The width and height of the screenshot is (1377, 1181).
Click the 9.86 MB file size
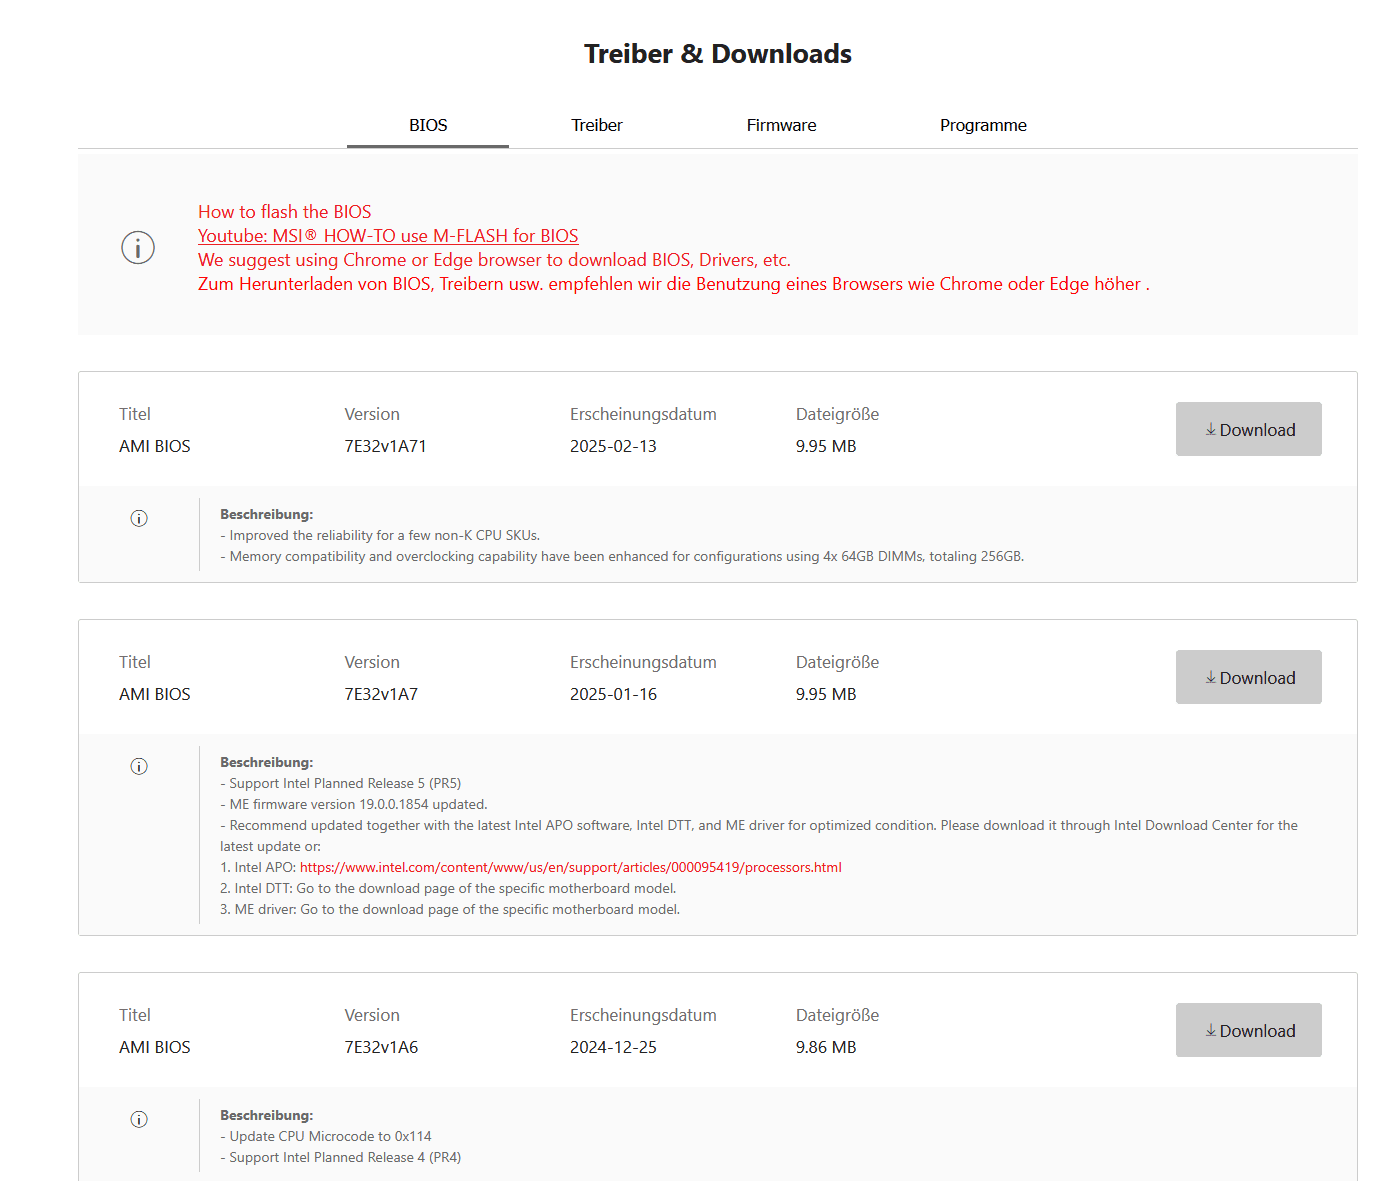click(x=826, y=1047)
